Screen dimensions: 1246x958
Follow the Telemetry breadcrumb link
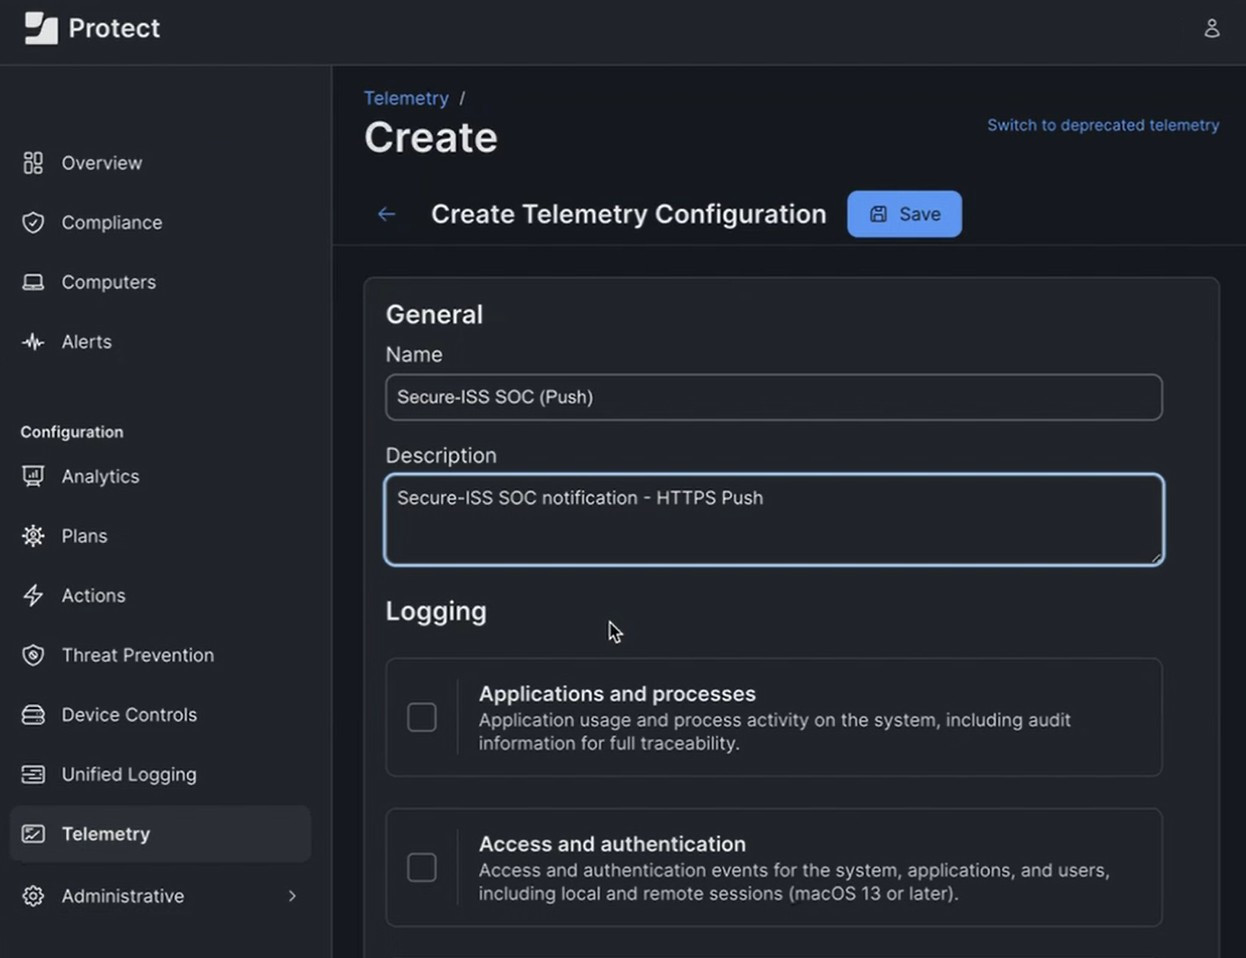click(406, 98)
